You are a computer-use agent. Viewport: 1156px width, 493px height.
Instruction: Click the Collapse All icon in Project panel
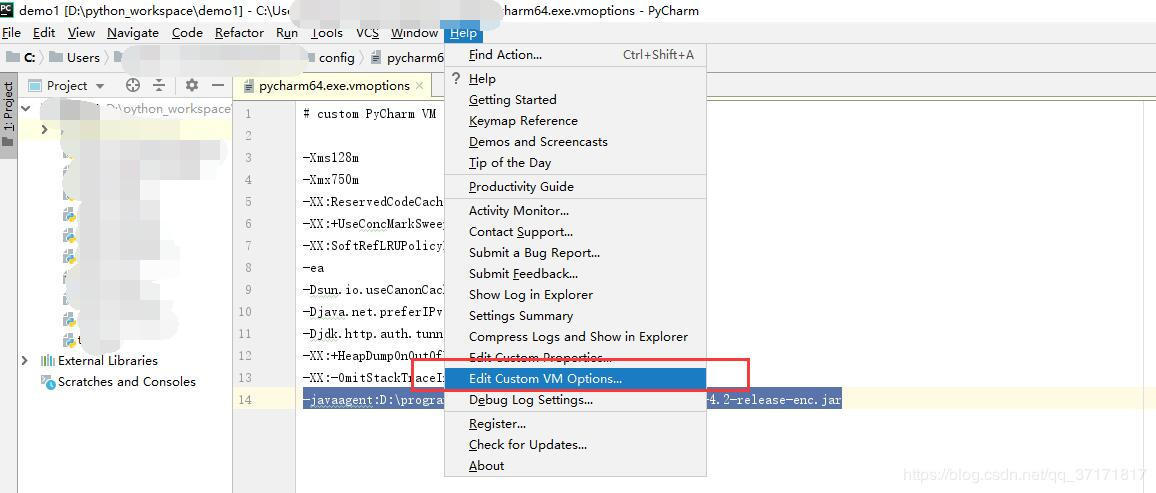(x=159, y=85)
